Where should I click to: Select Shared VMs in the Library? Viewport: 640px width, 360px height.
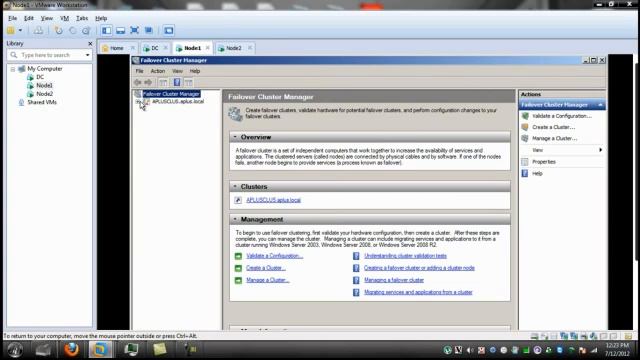[42, 102]
